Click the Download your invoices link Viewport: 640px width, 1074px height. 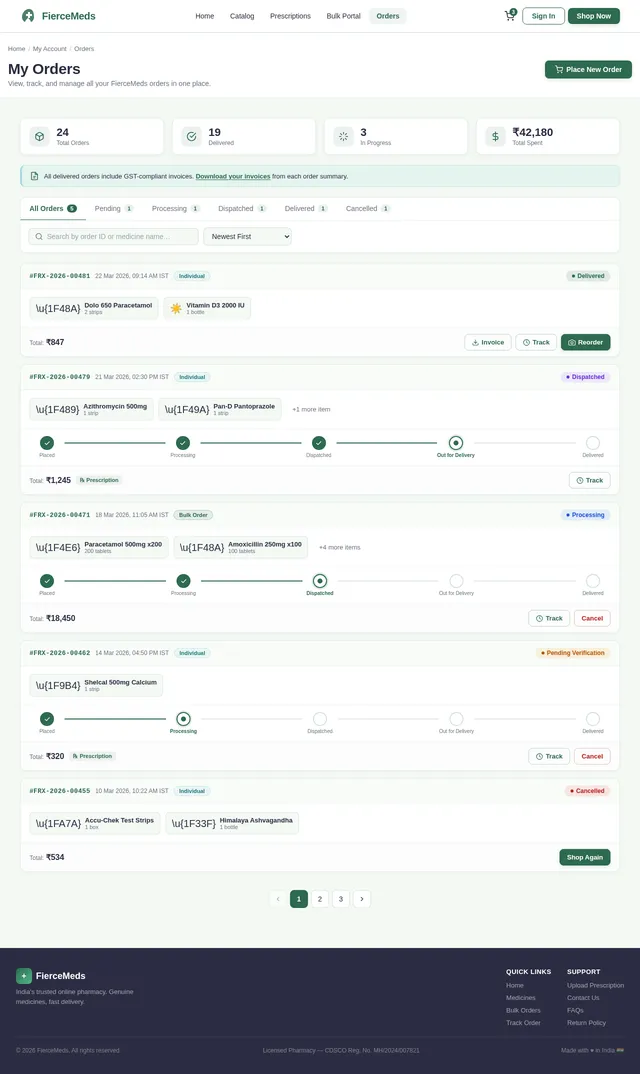(232, 177)
